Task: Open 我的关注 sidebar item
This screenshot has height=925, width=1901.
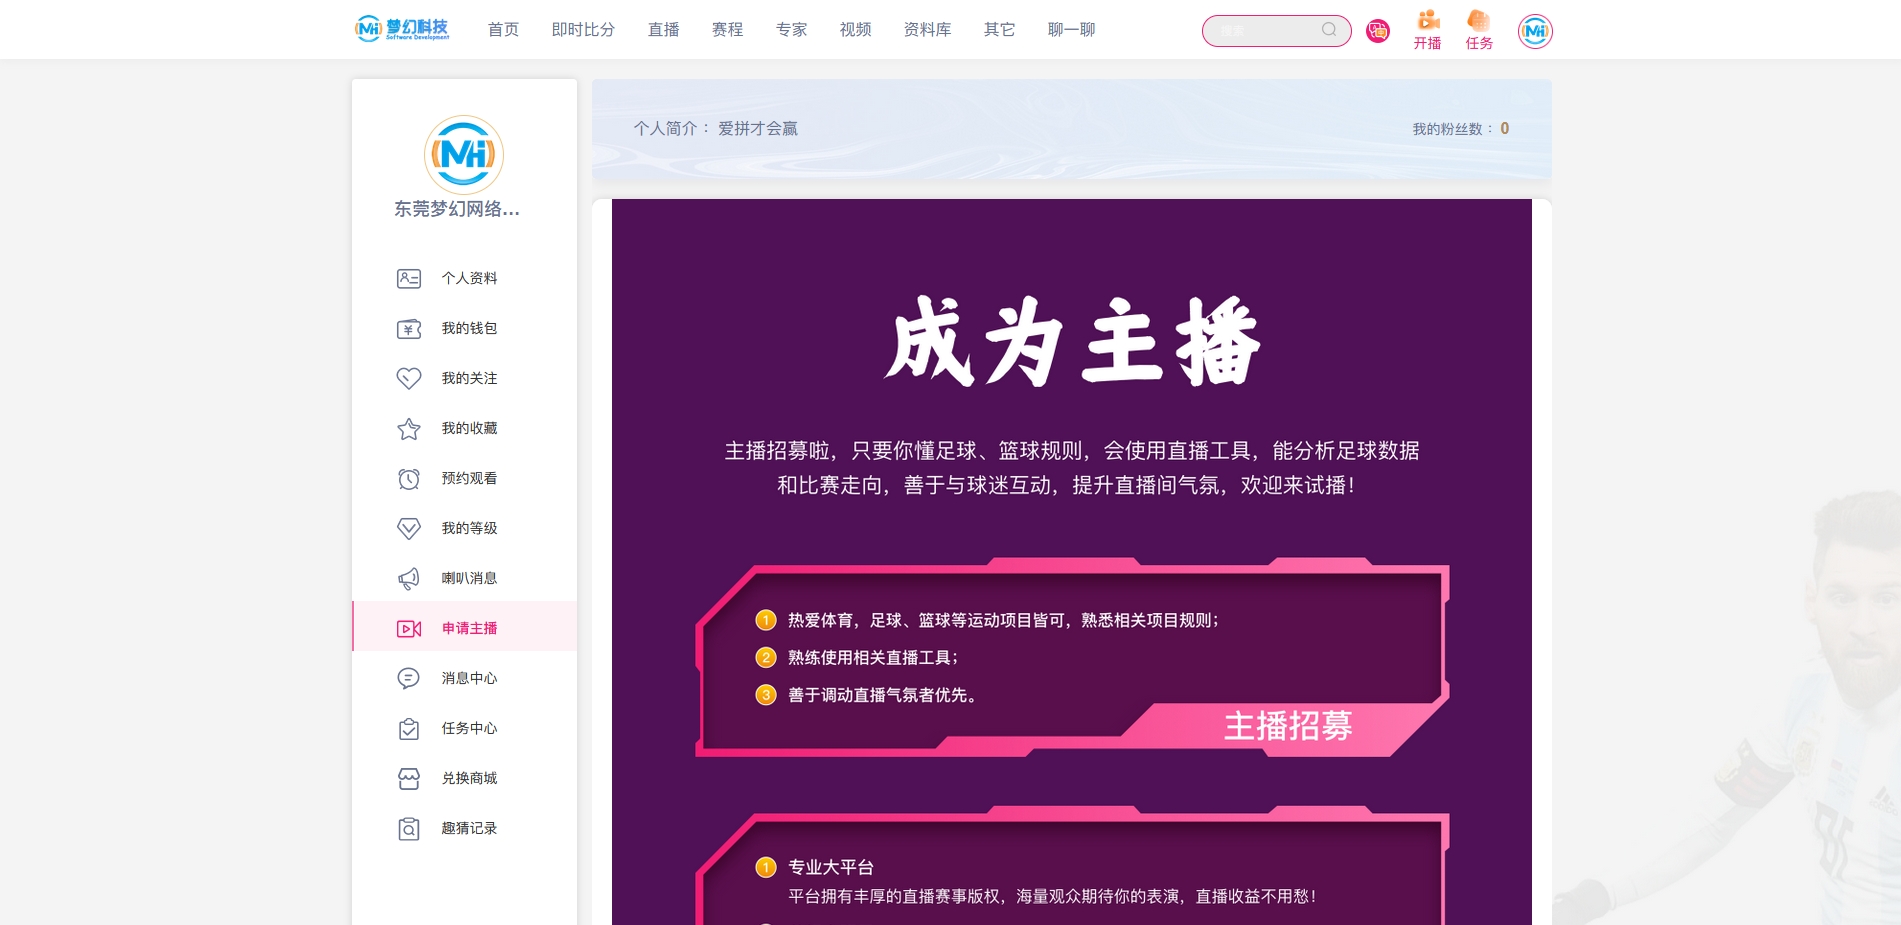Action: [x=464, y=378]
